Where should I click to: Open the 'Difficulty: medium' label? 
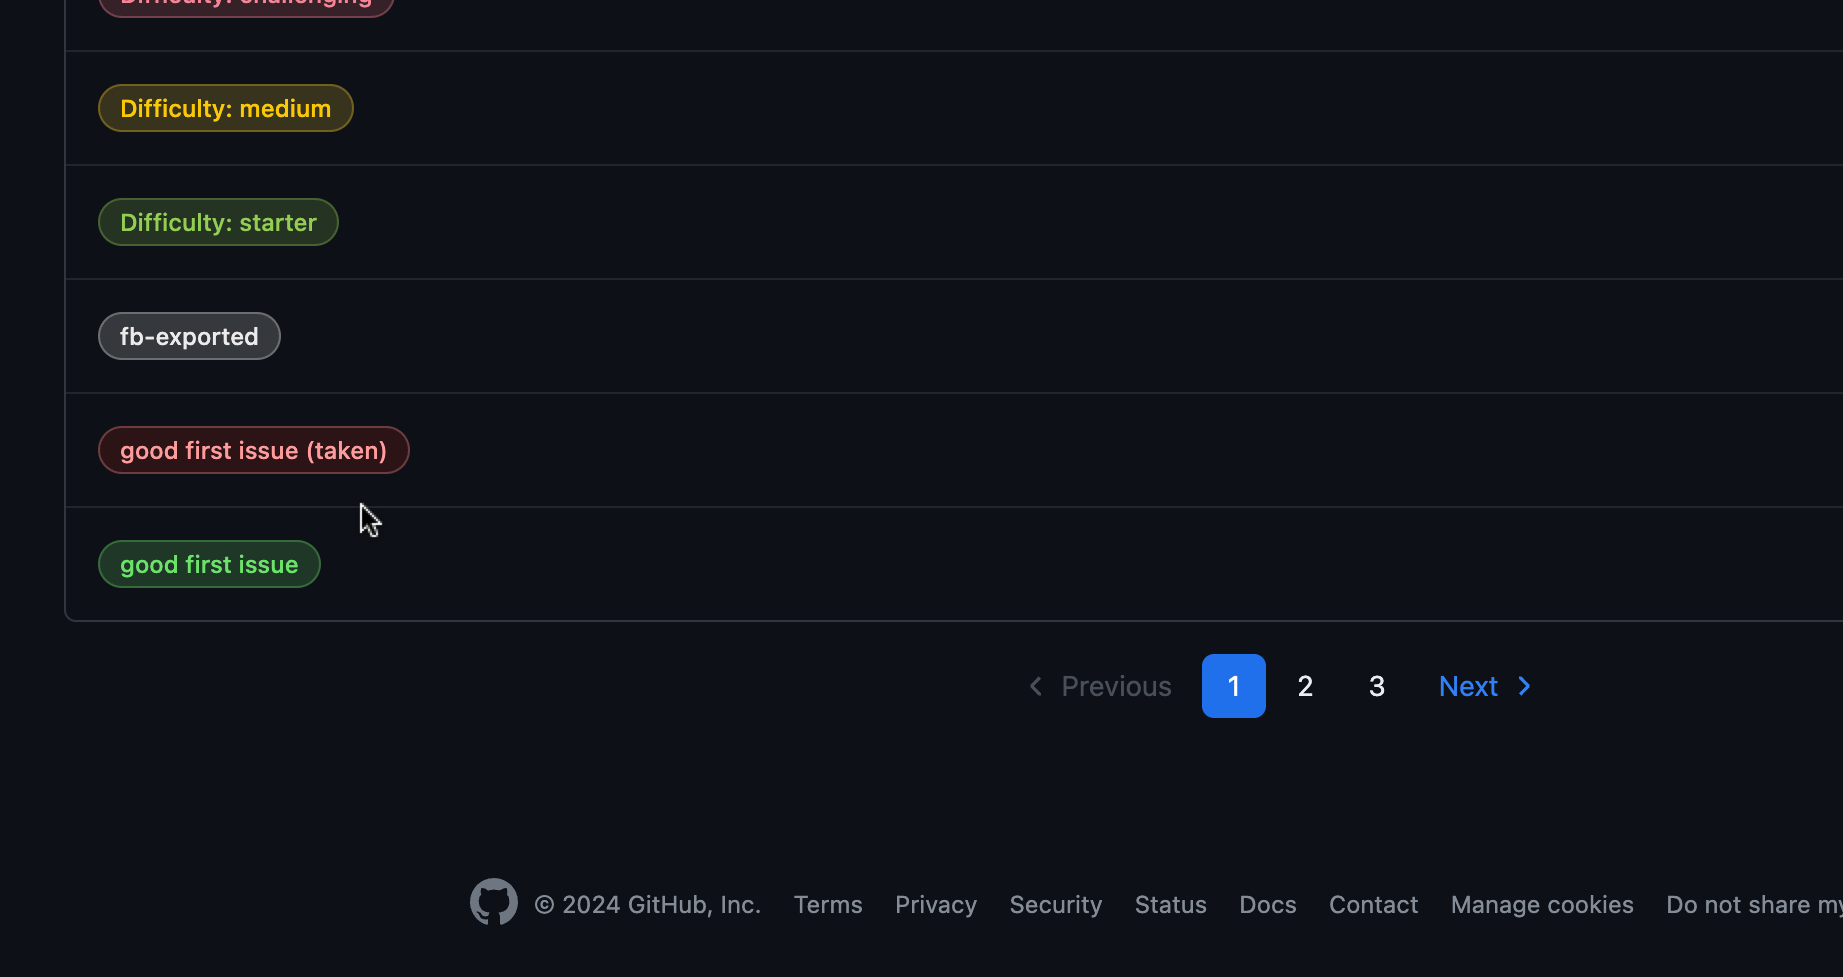click(226, 108)
